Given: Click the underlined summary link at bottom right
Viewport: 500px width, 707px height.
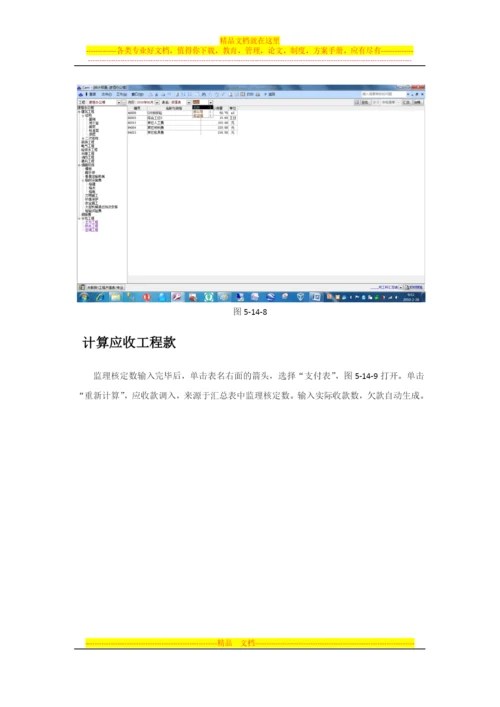Looking at the screenshot, I should 385,287.
